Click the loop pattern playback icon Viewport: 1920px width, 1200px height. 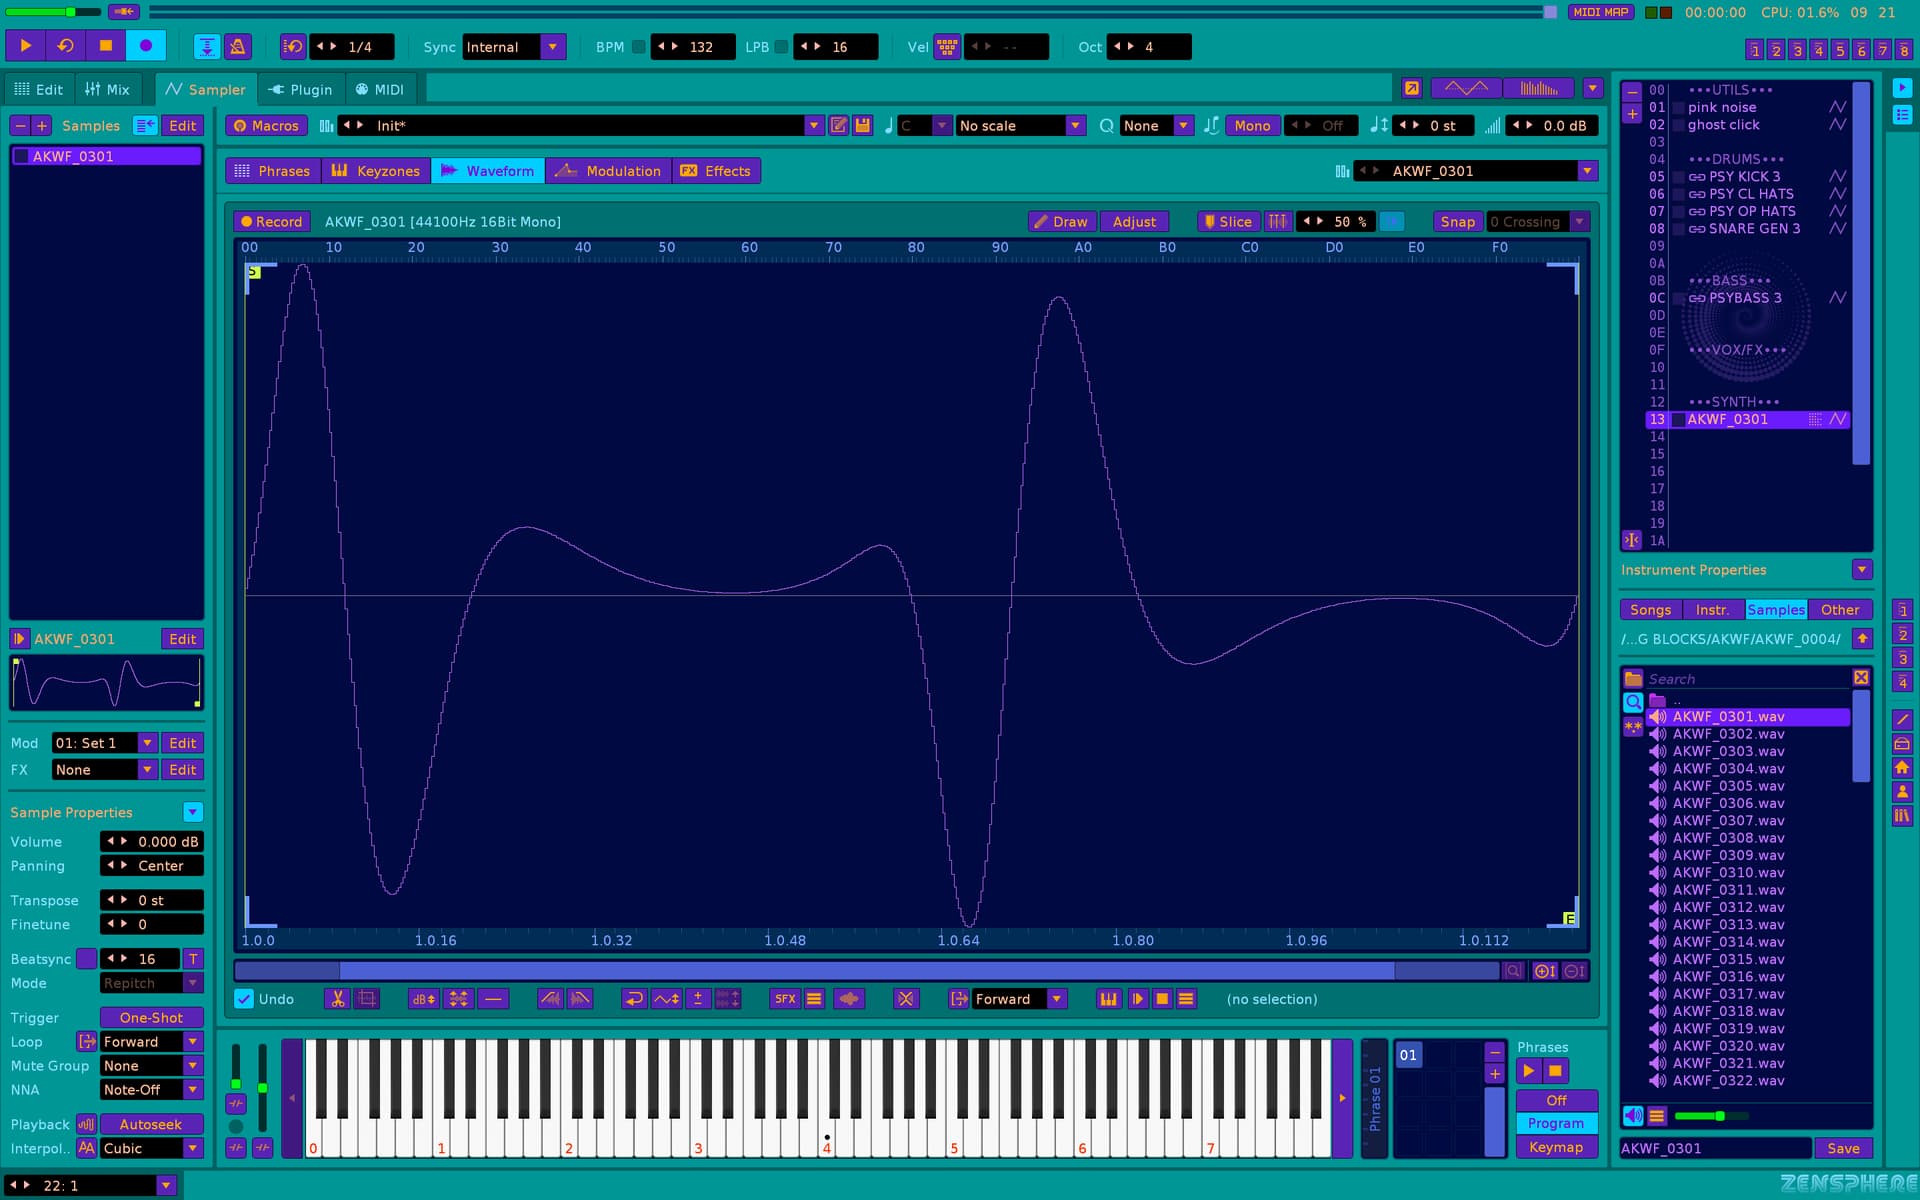65,46
